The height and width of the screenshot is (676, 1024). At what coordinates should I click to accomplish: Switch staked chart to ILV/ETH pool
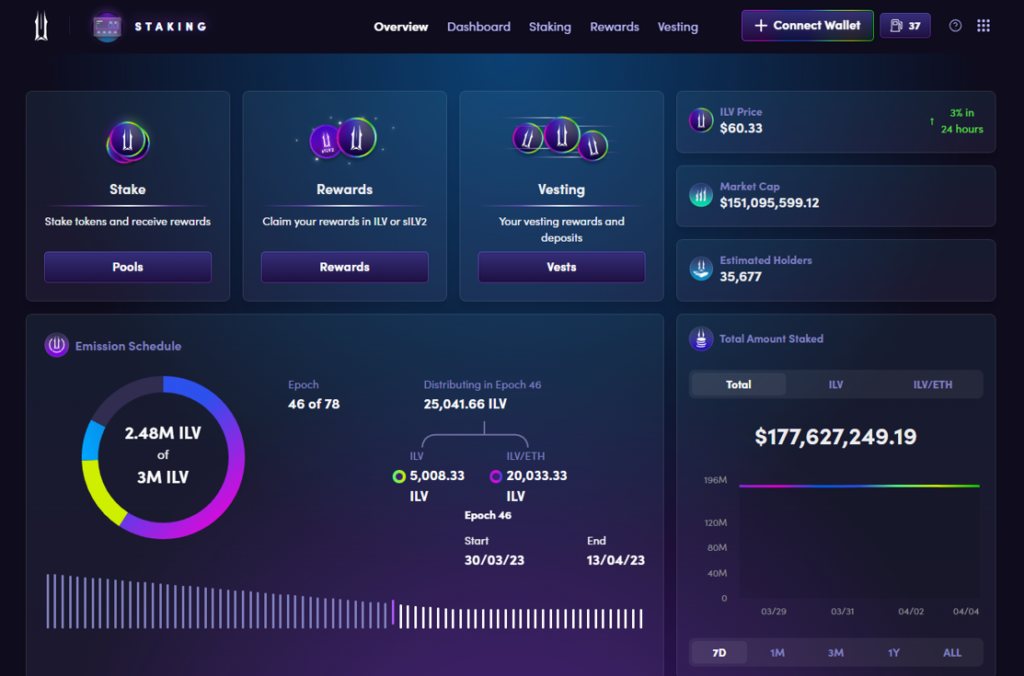pos(933,385)
